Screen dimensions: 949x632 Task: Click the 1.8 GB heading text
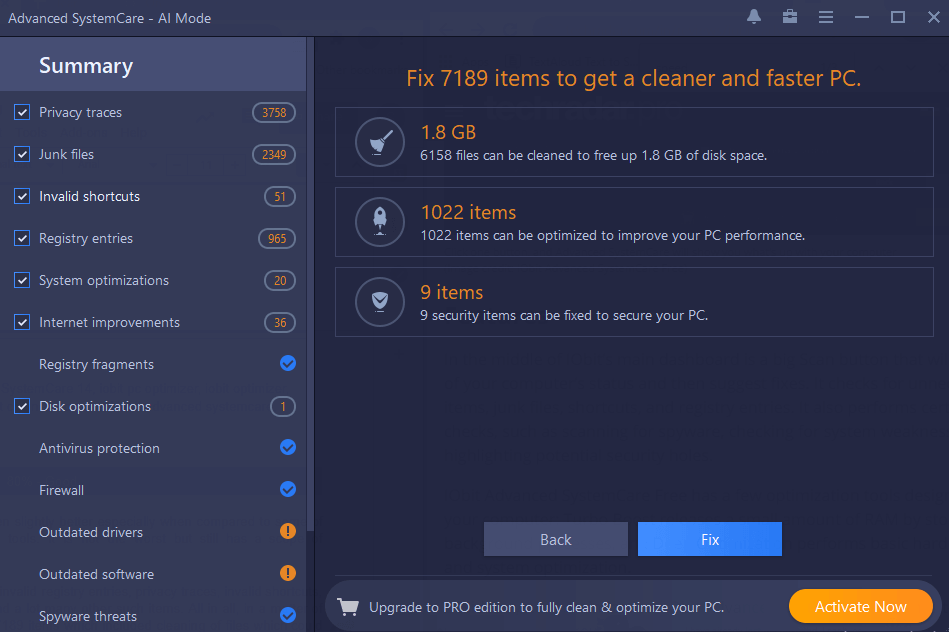click(448, 132)
